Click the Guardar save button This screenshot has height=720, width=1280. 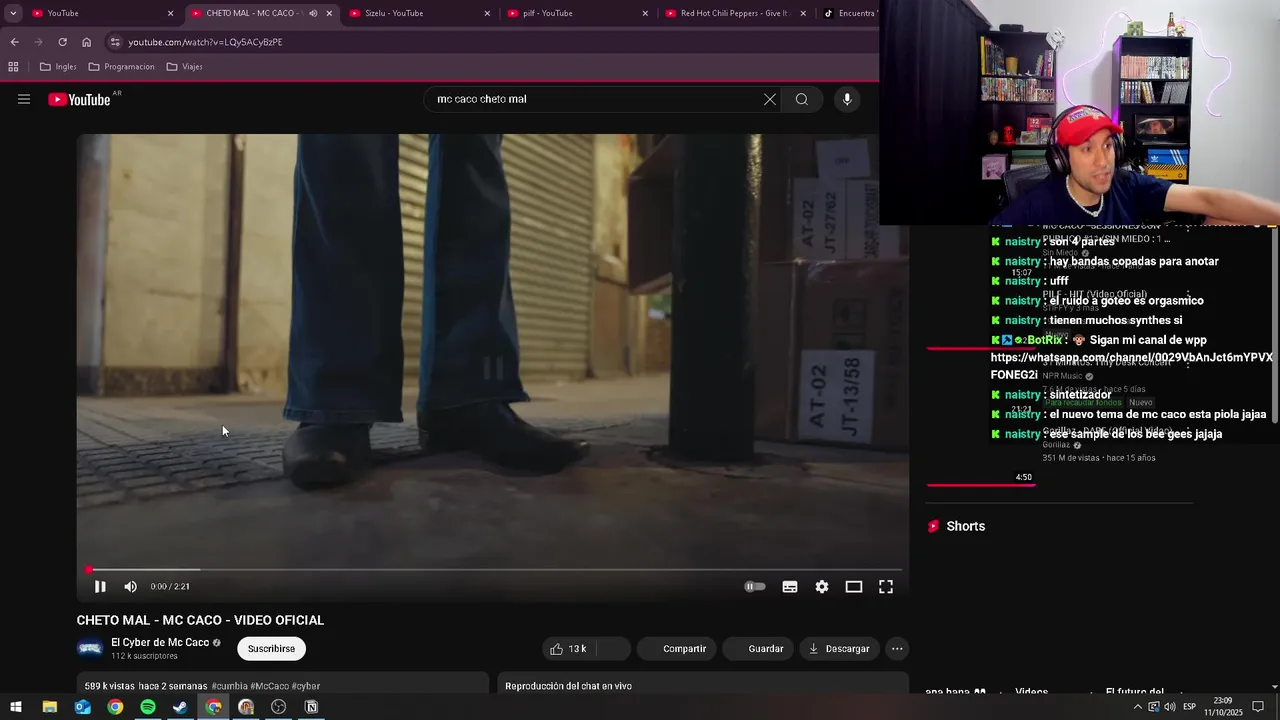(x=758, y=649)
